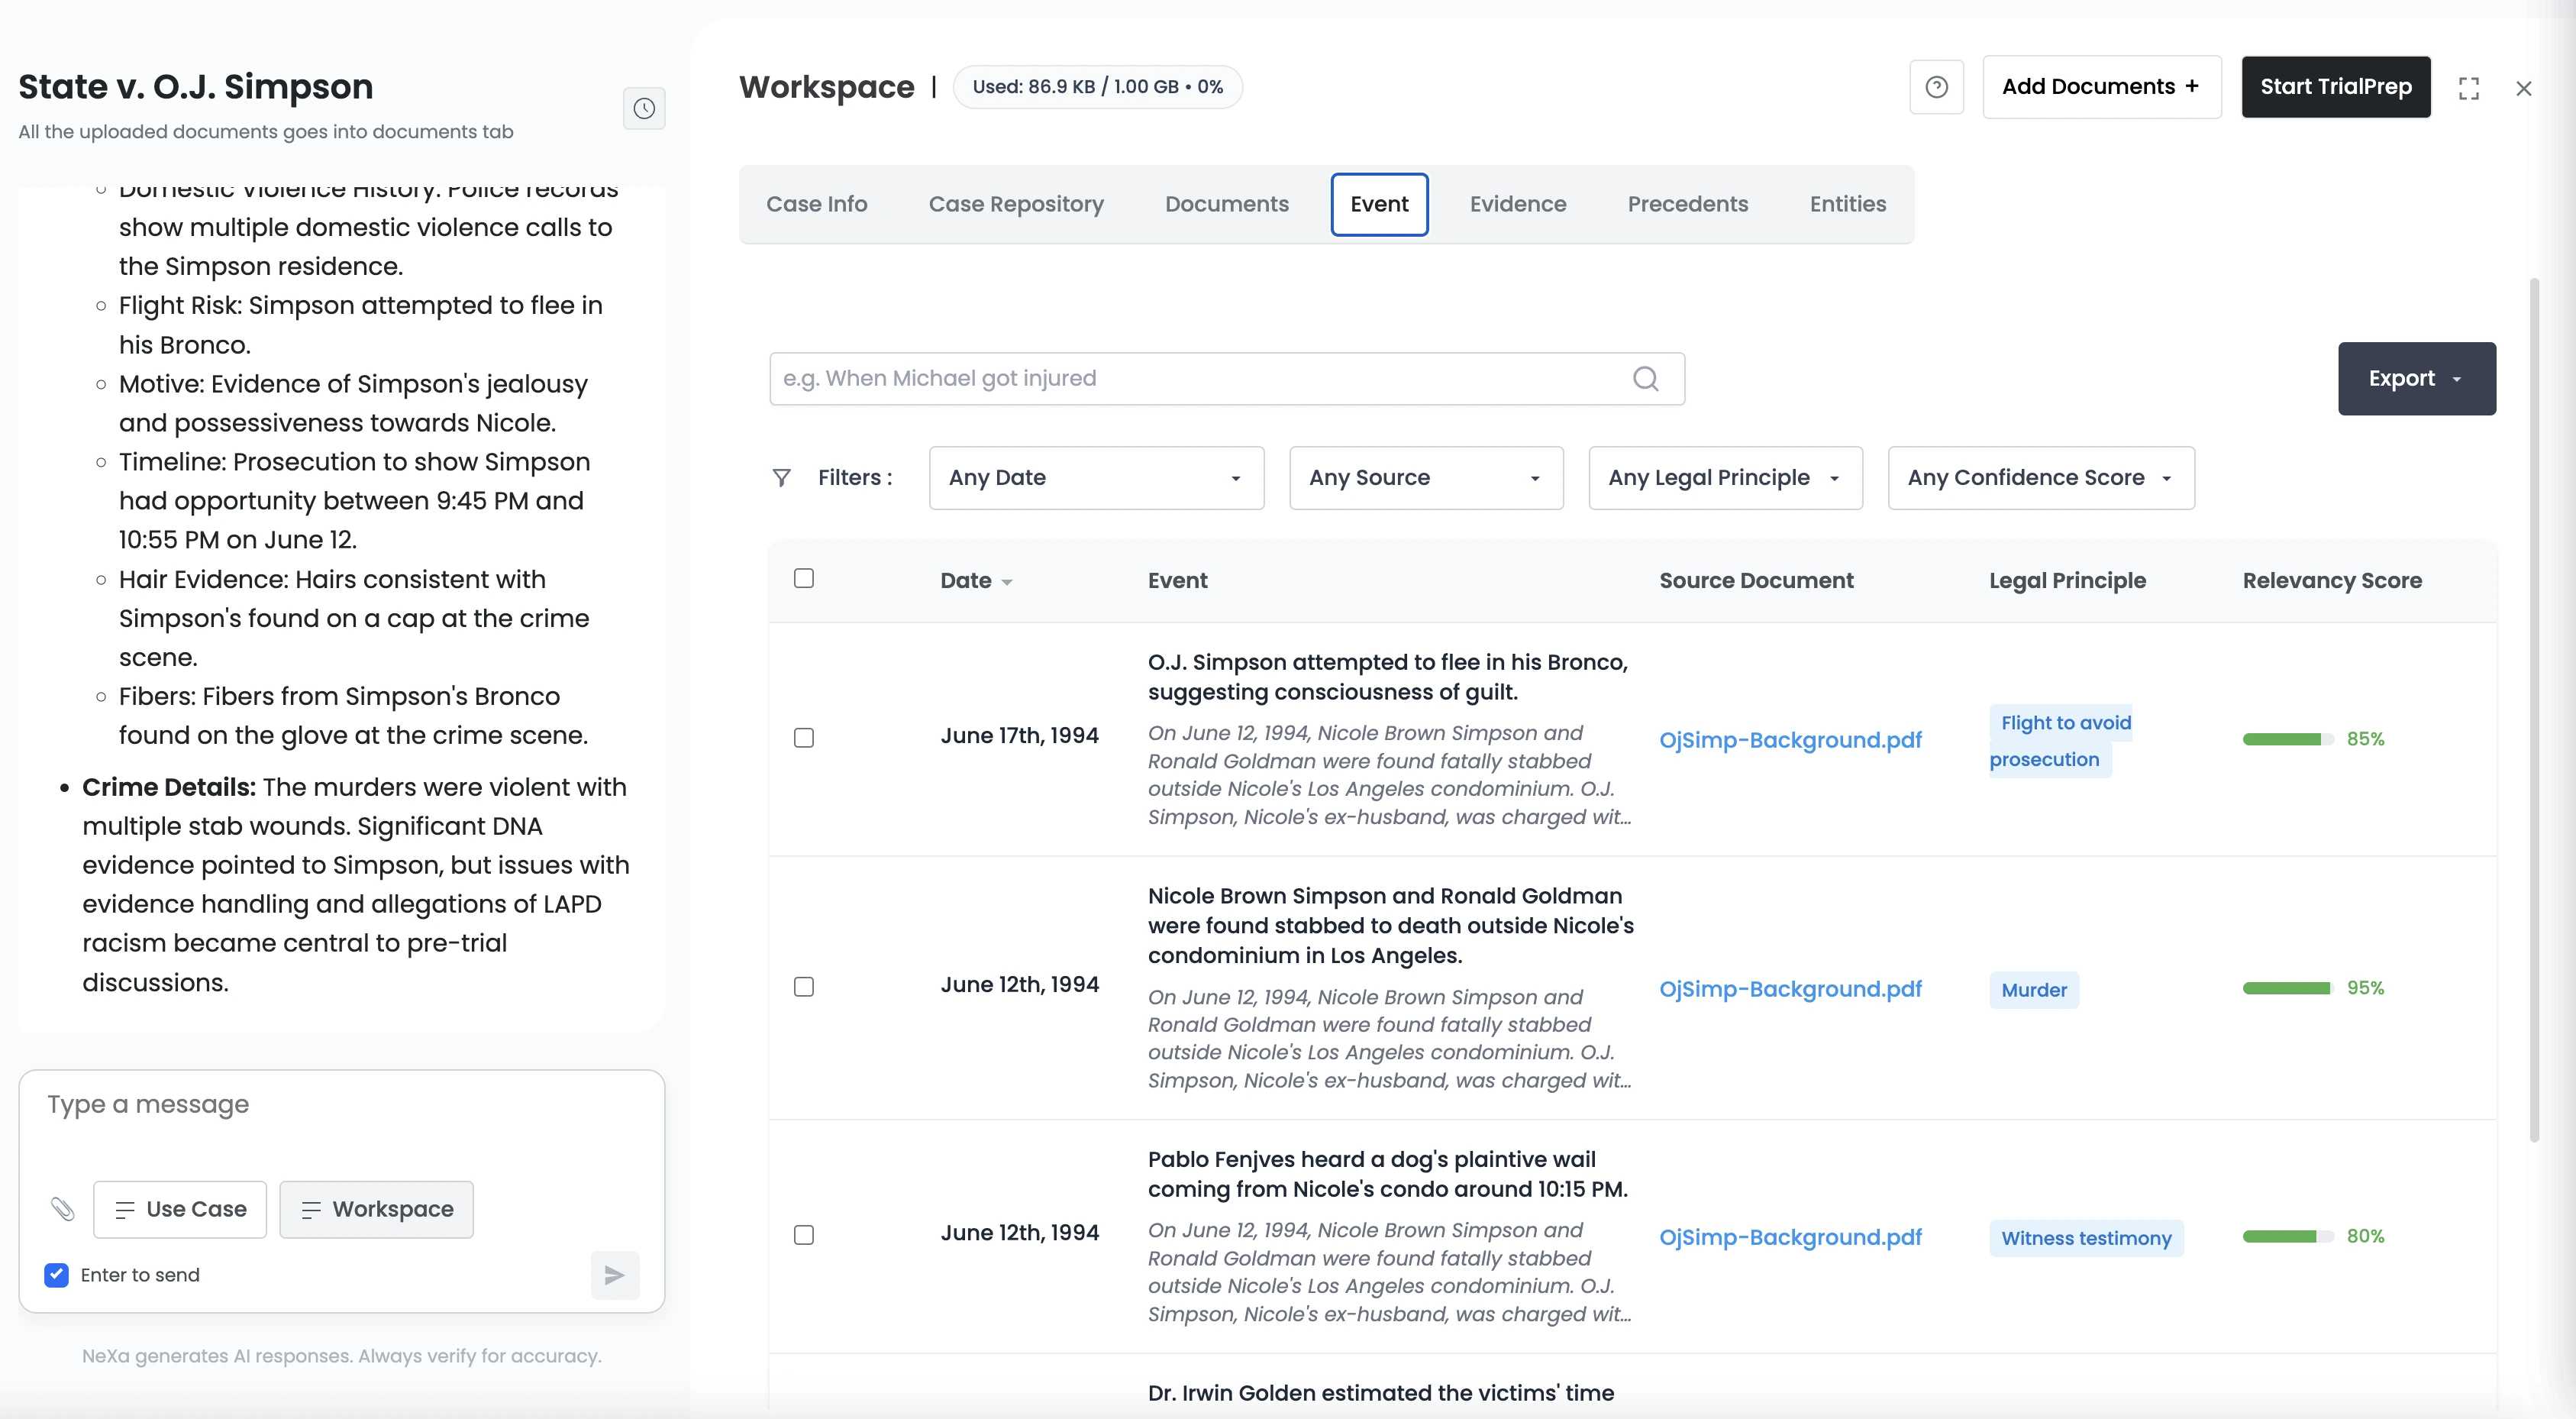Toggle the Enter to send checkbox

point(57,1275)
